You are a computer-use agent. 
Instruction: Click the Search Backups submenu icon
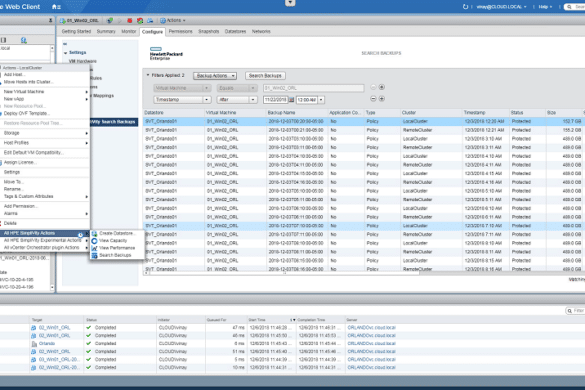pos(94,255)
